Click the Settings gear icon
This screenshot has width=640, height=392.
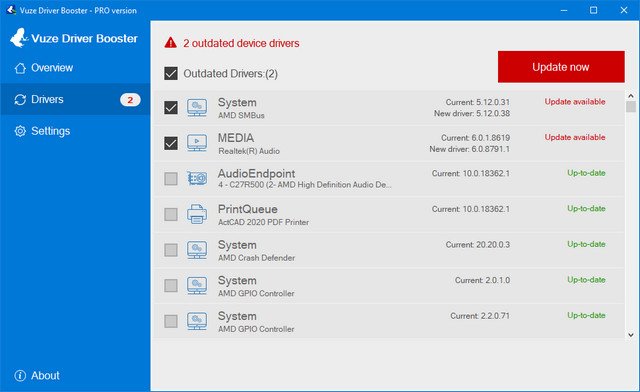(x=20, y=131)
